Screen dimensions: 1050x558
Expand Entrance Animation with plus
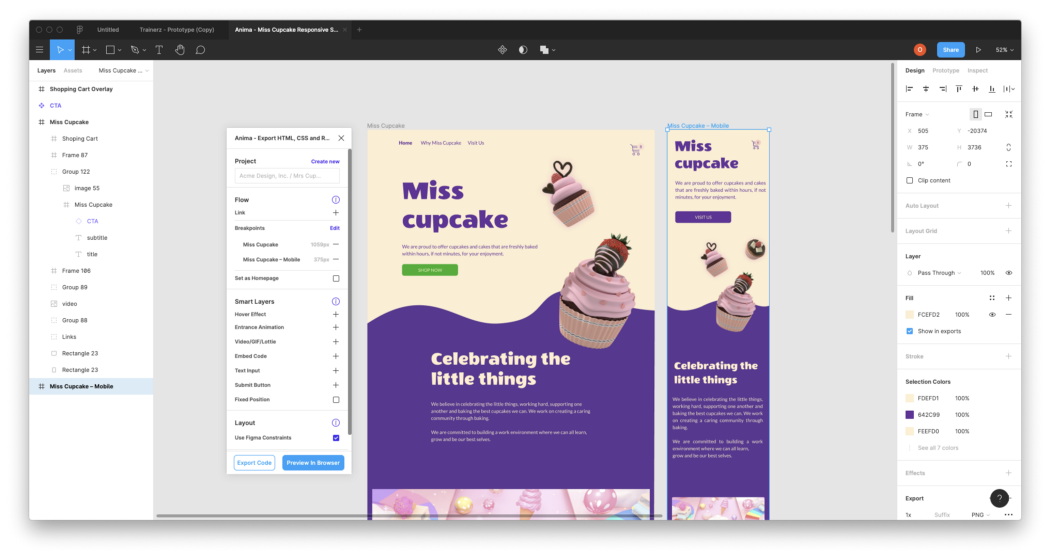(335, 328)
